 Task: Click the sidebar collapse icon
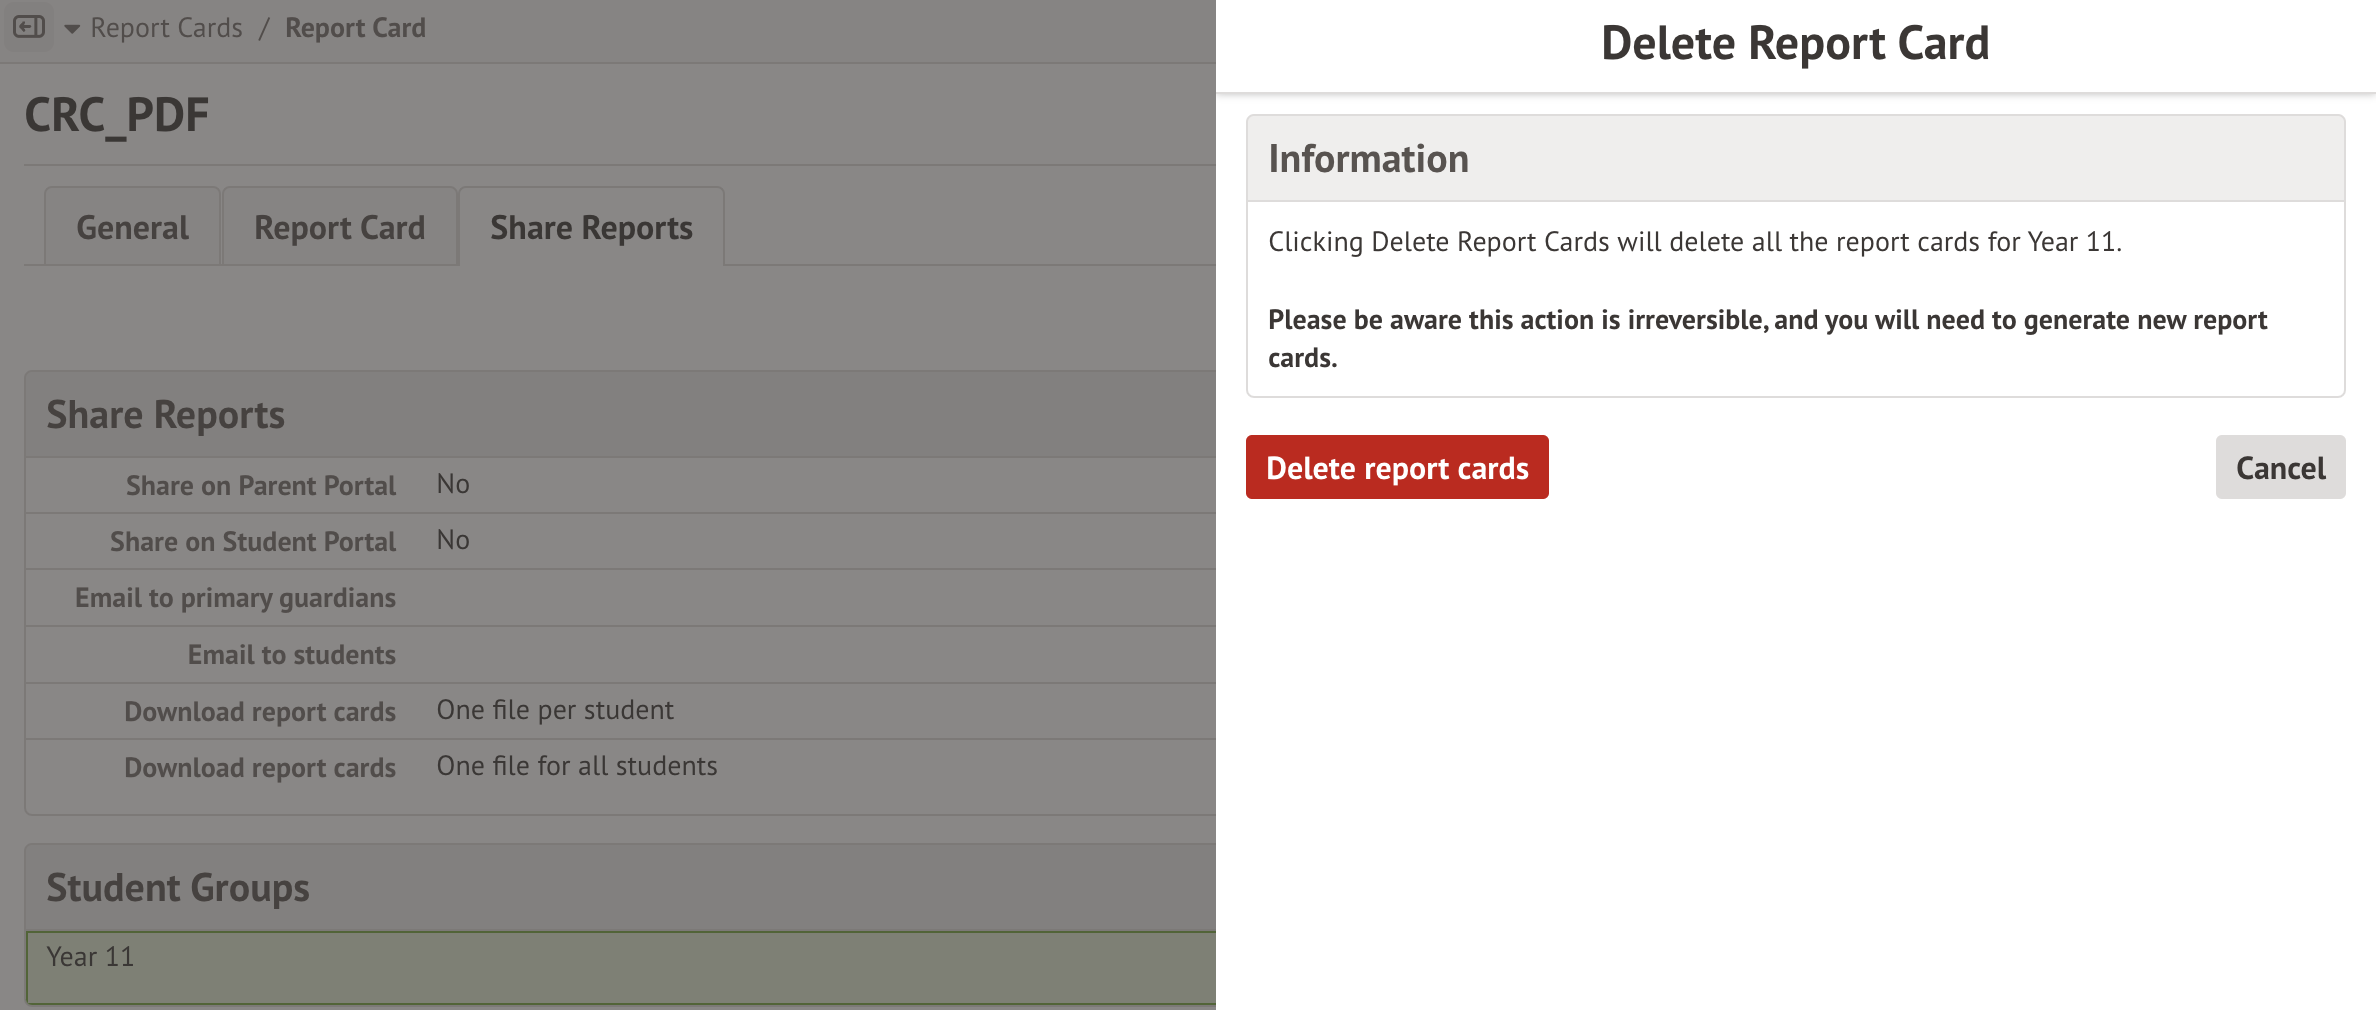click(x=29, y=27)
